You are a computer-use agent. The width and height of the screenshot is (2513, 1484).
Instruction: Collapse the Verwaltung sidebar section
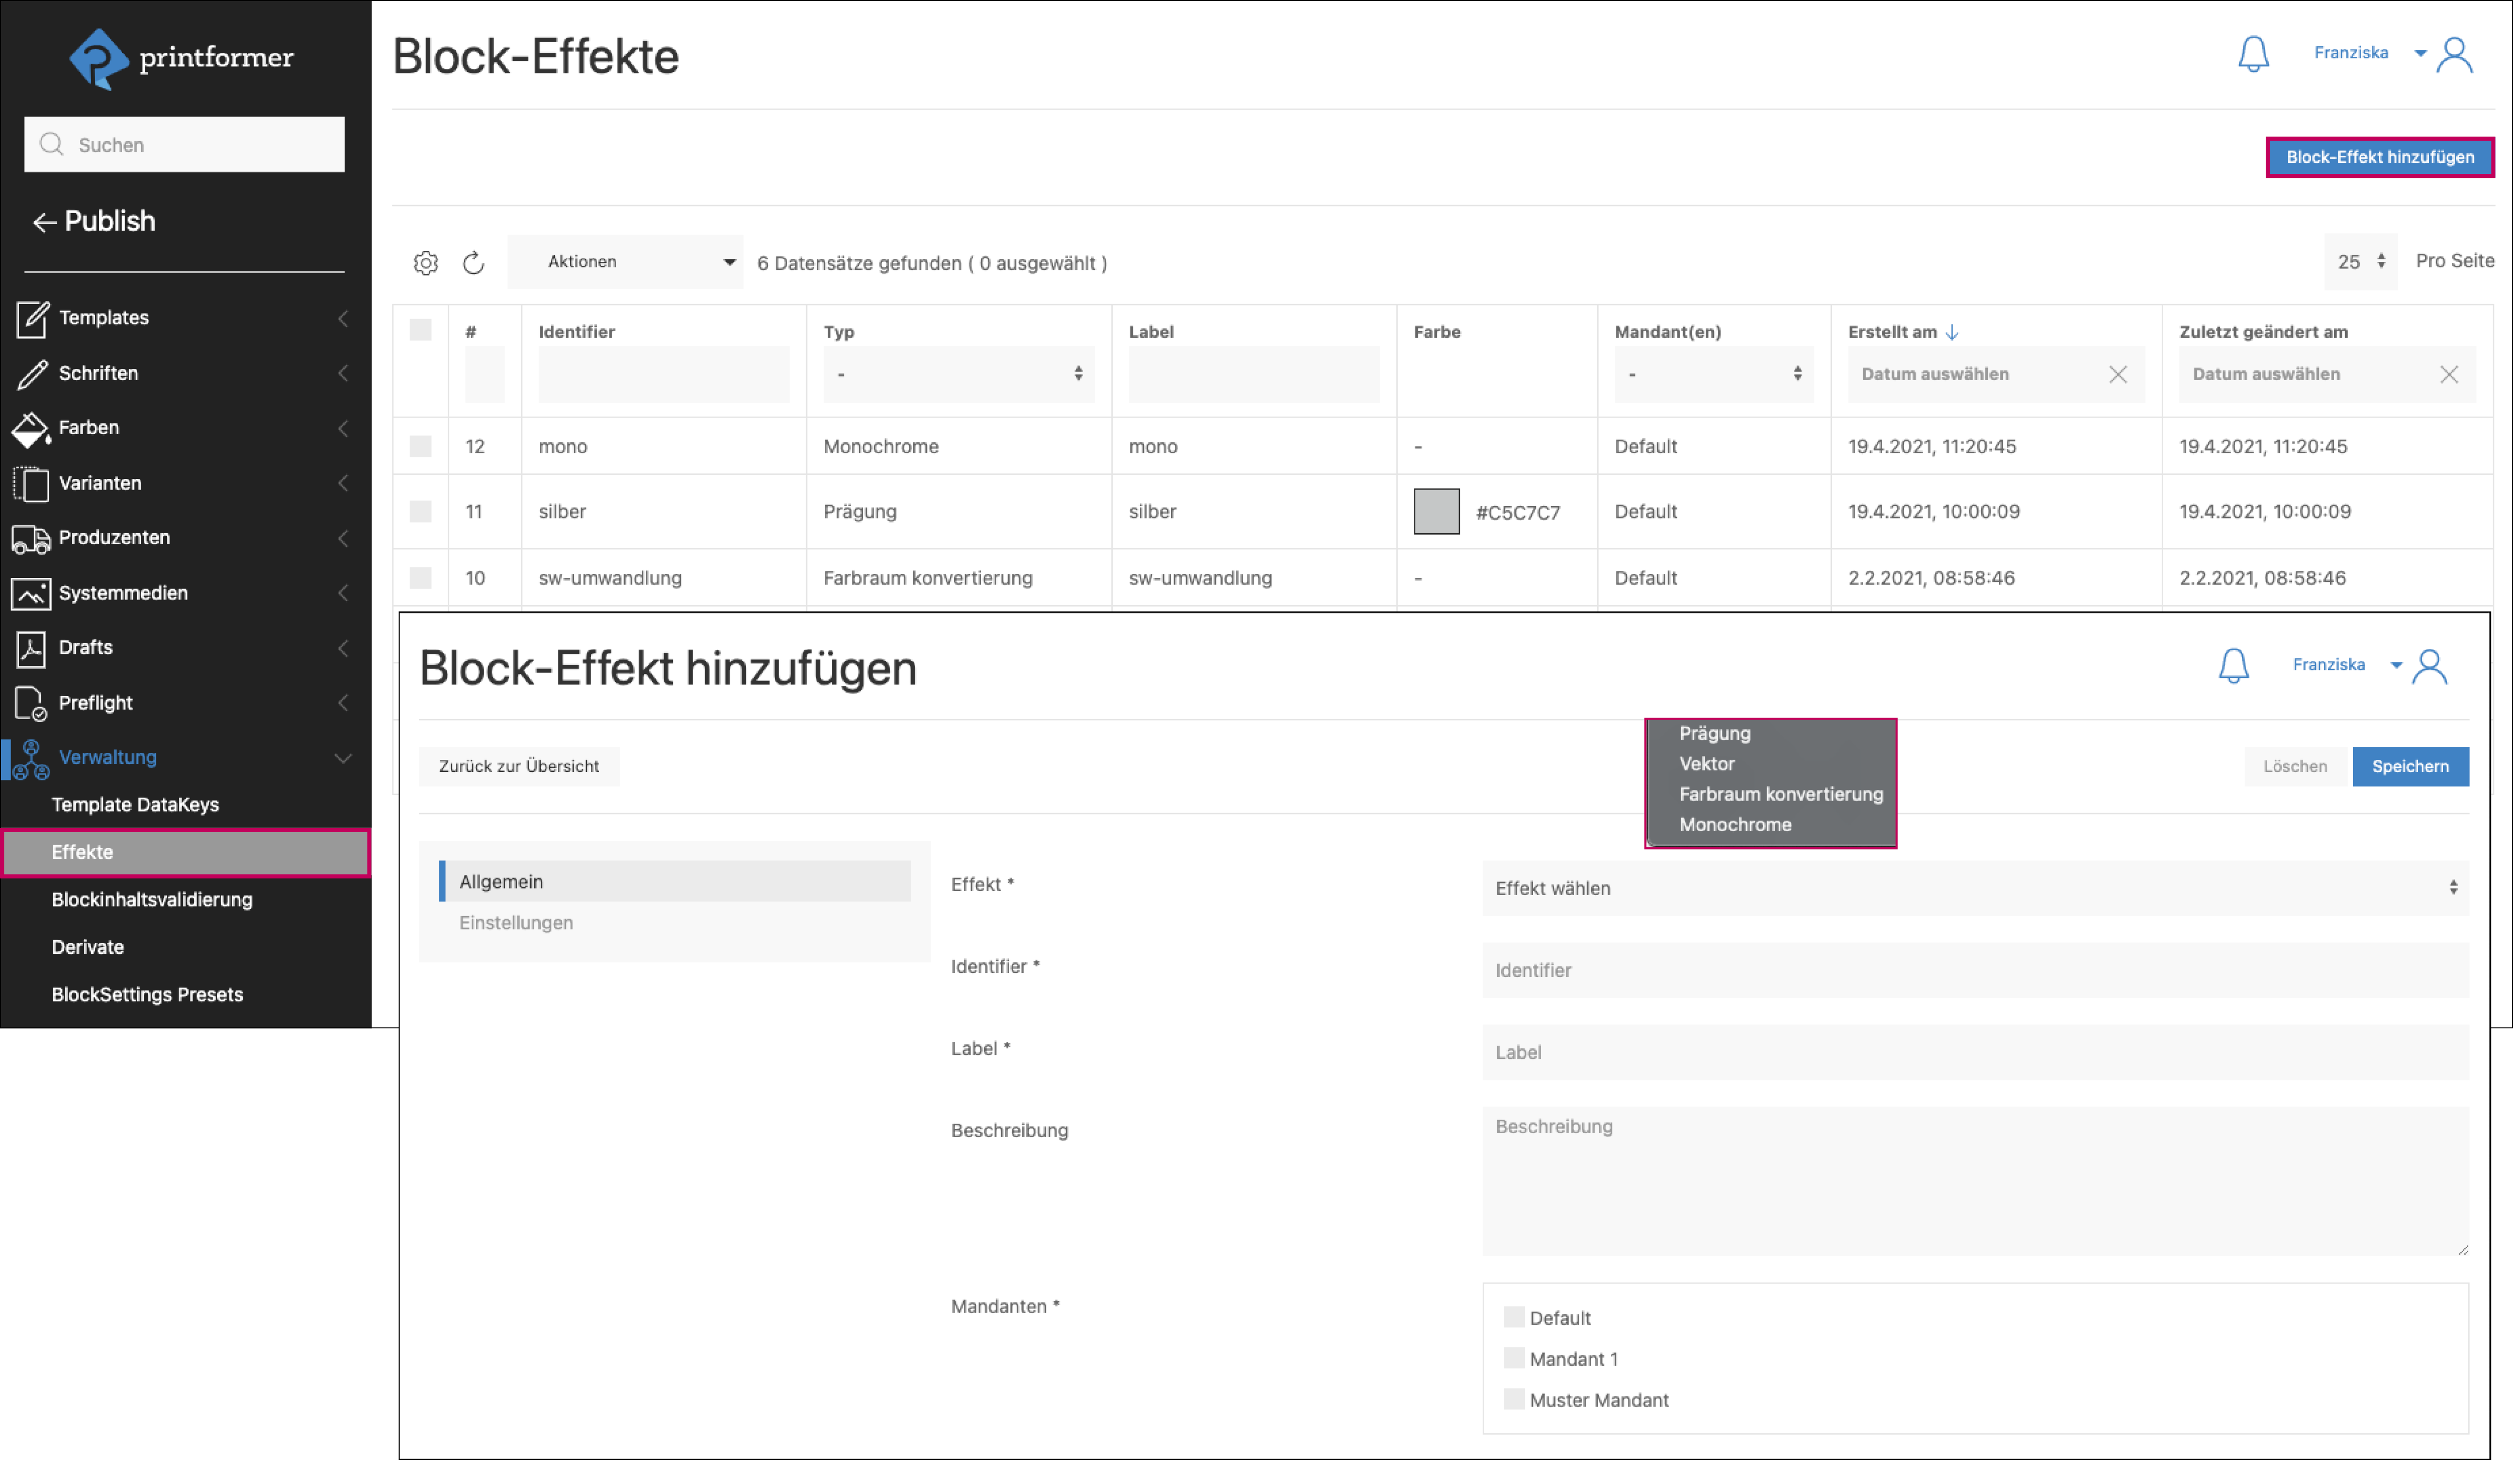pyautogui.click(x=343, y=758)
